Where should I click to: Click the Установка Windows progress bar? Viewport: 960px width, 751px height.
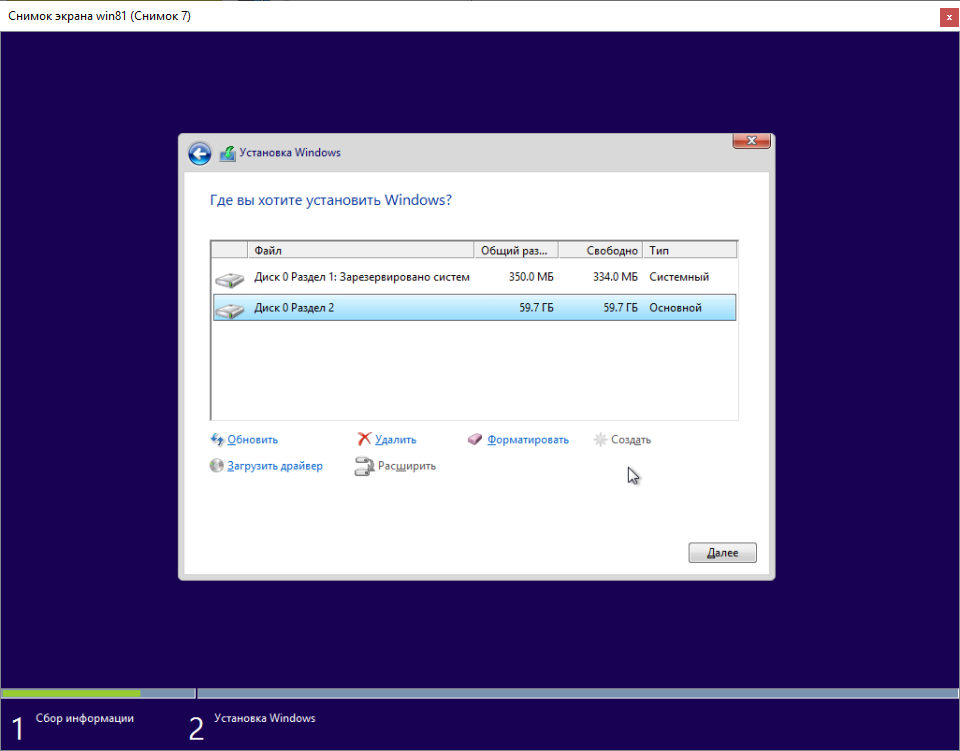pos(577,693)
